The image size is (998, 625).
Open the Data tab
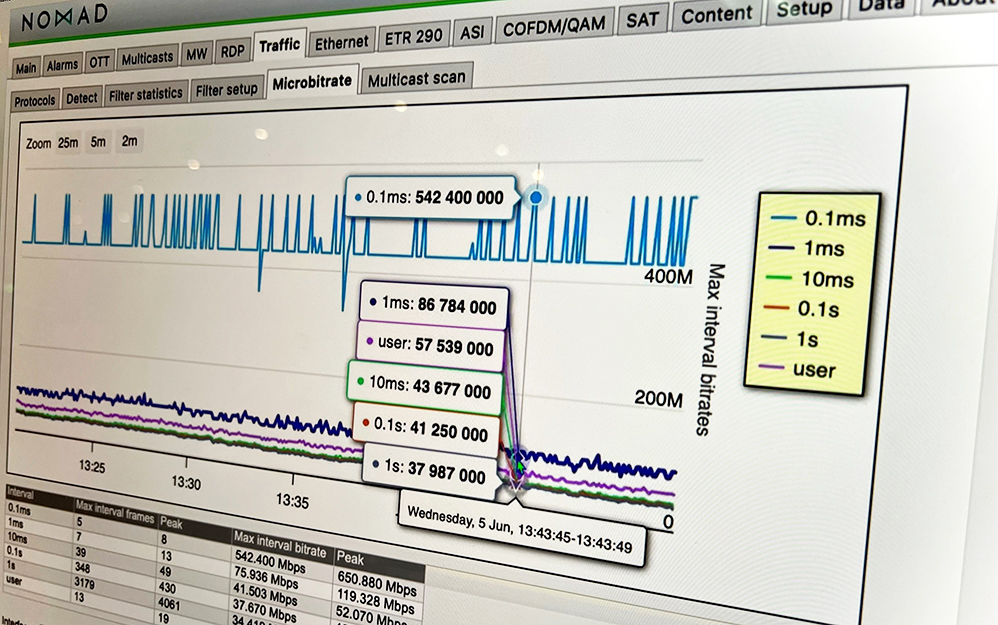(881, 6)
